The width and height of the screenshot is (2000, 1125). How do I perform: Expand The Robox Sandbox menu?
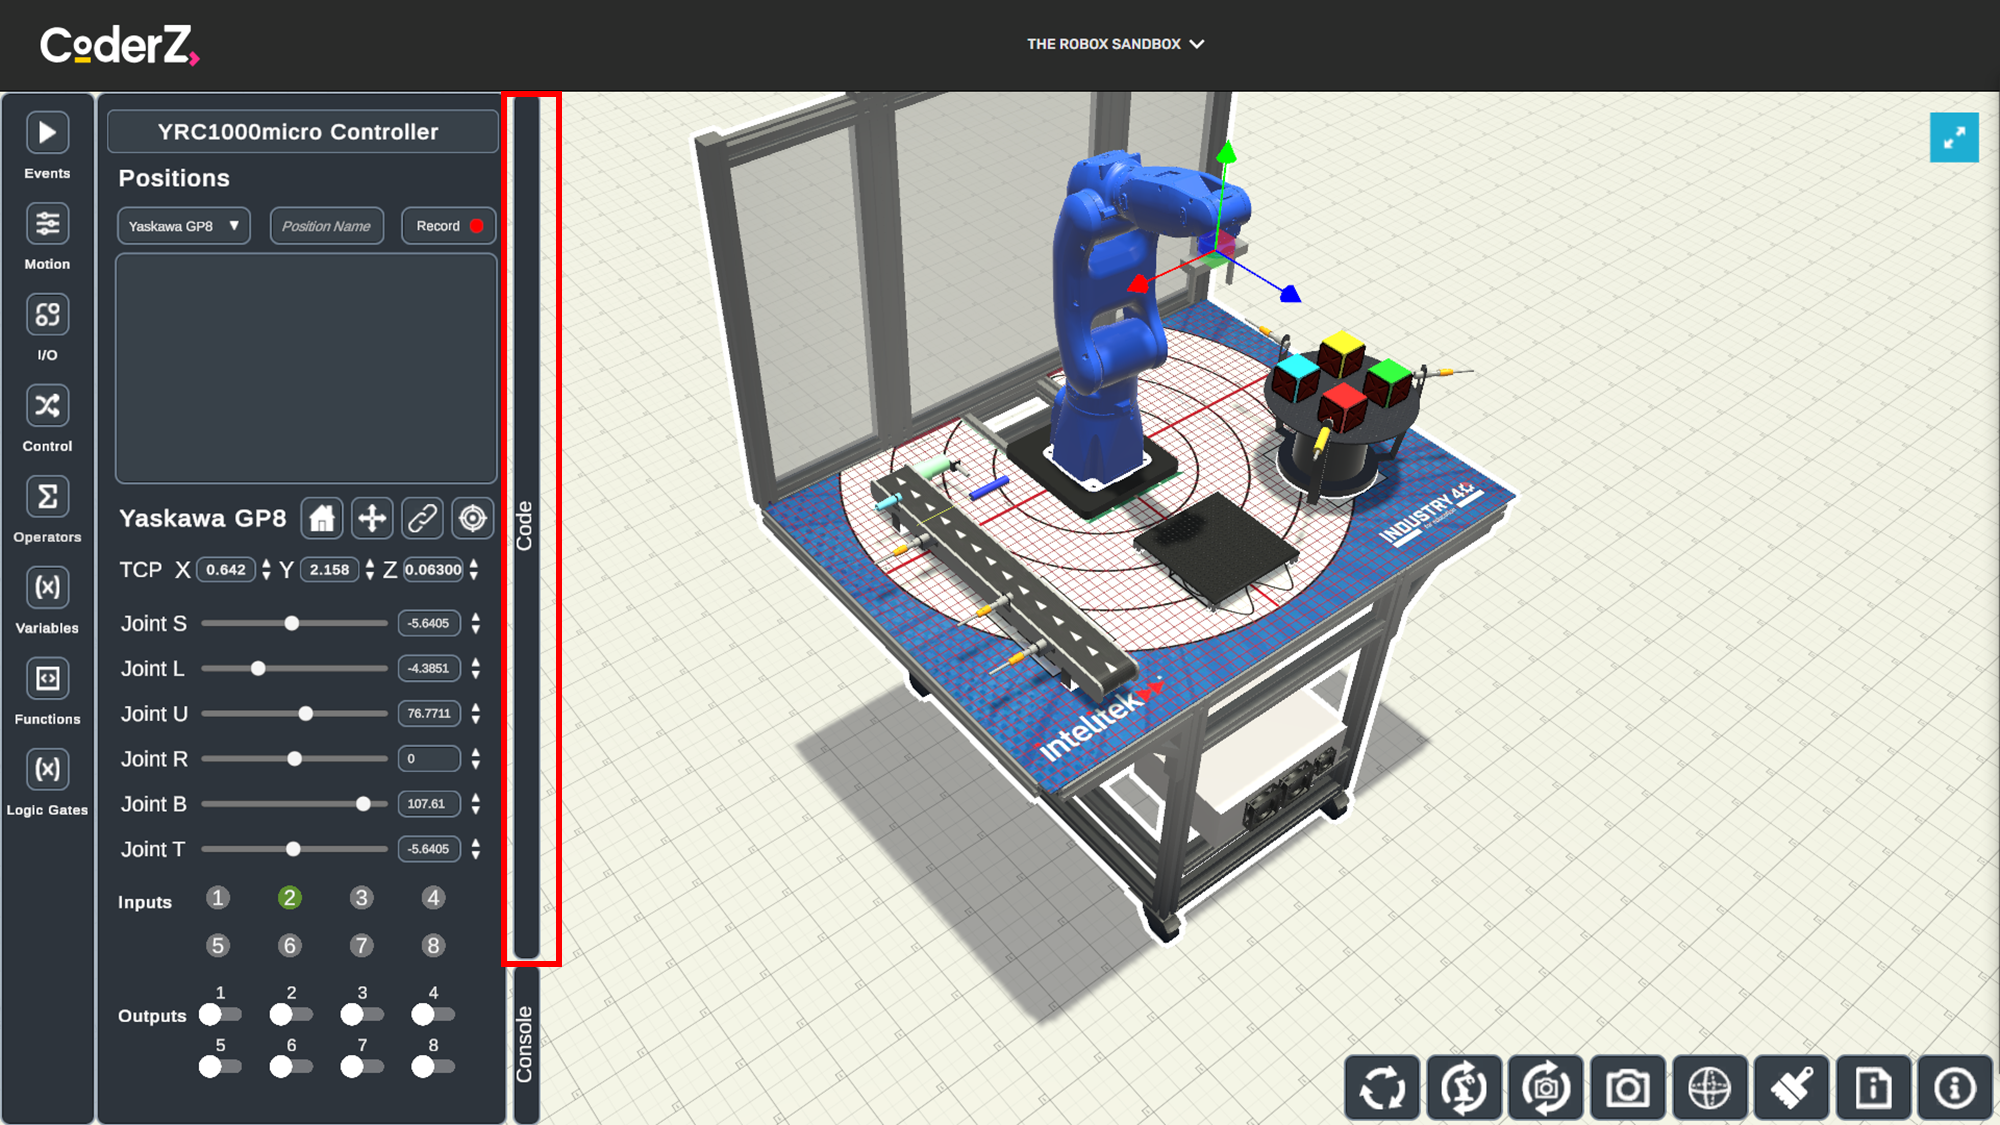[1115, 44]
